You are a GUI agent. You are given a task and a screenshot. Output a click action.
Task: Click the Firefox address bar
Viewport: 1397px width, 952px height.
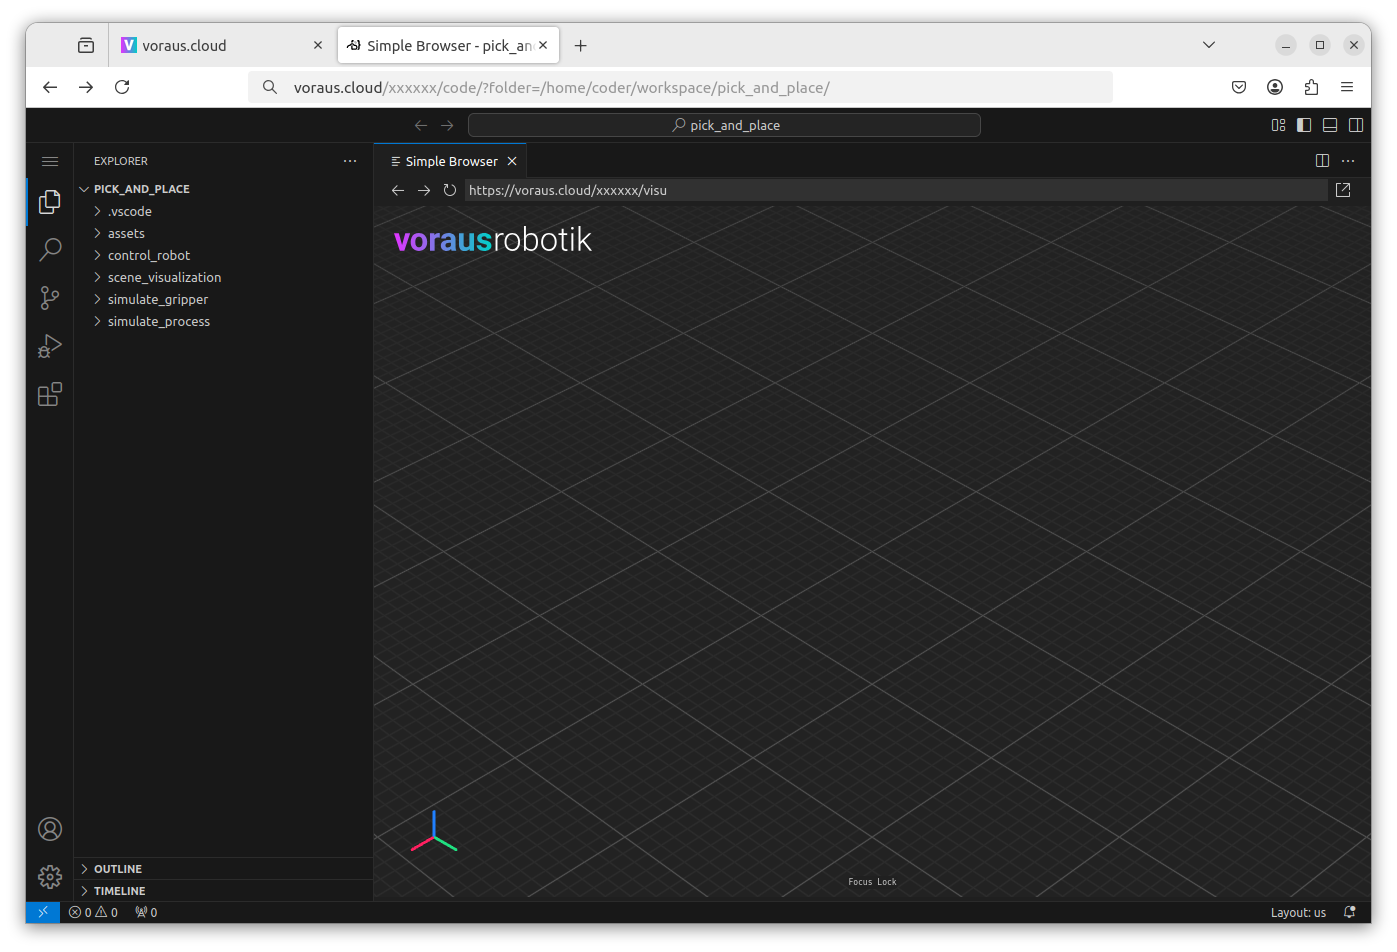tap(680, 87)
